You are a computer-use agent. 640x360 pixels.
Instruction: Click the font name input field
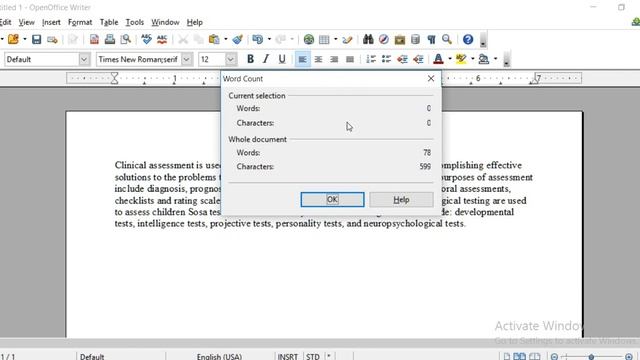point(139,59)
